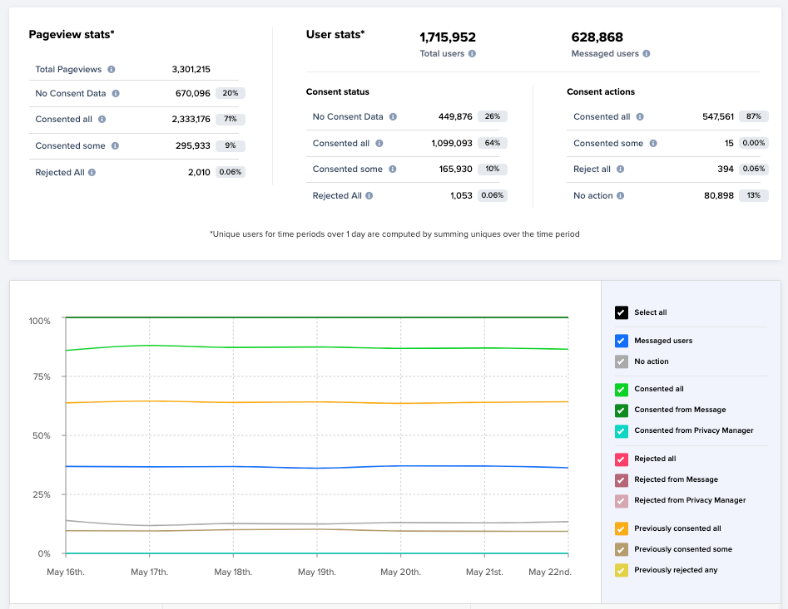Viewport: 788px width, 609px height.
Task: Uncheck Previously consented all series
Action: tap(621, 528)
